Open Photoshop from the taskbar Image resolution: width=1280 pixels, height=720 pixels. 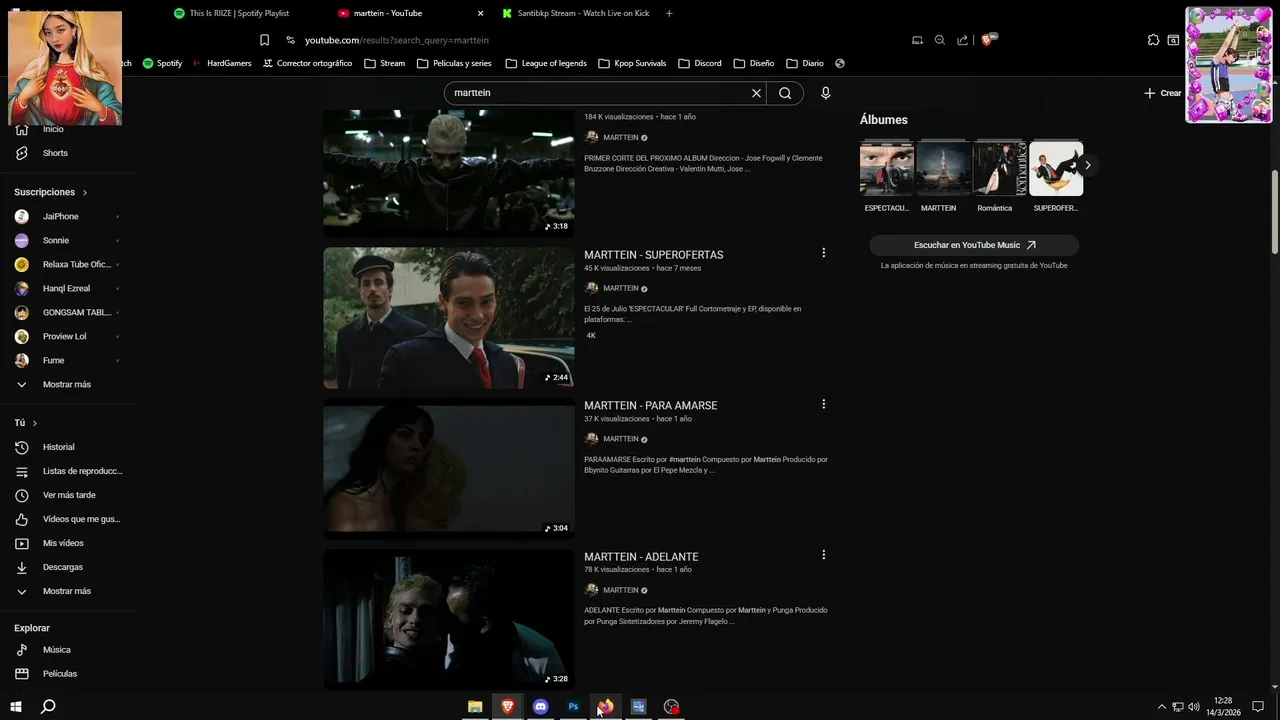tap(573, 707)
